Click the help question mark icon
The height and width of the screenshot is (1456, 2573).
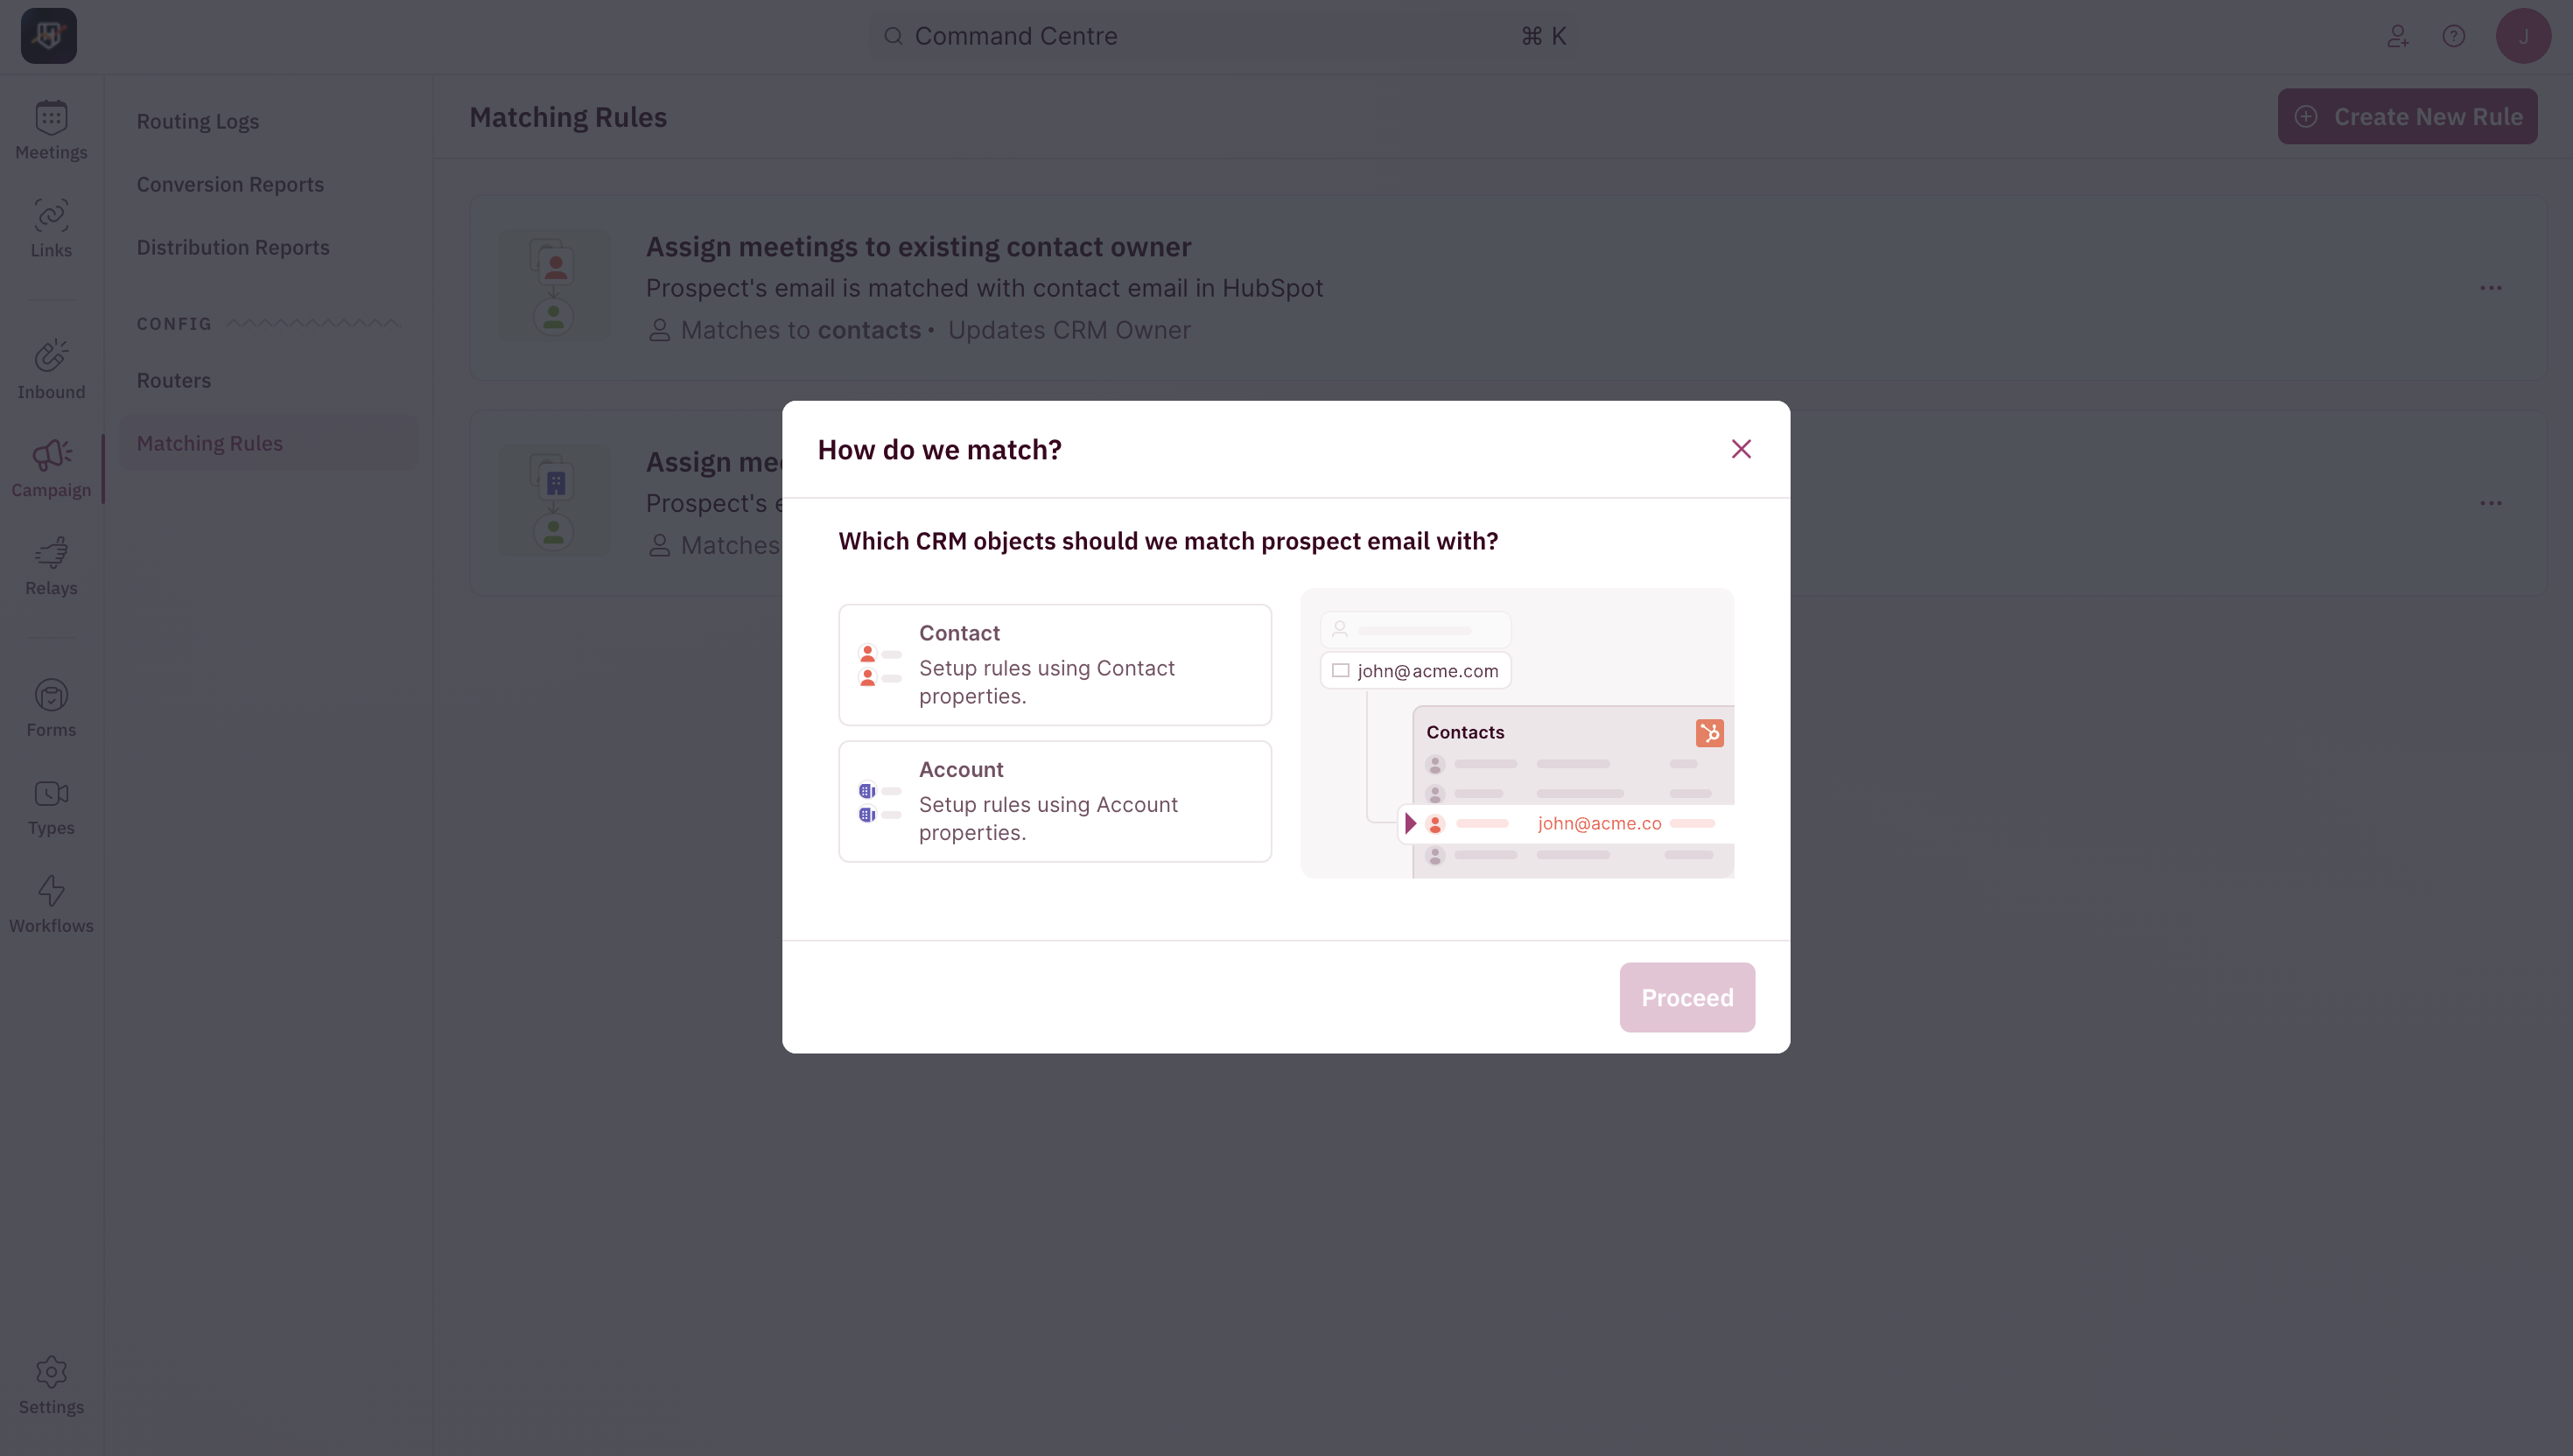[2453, 36]
